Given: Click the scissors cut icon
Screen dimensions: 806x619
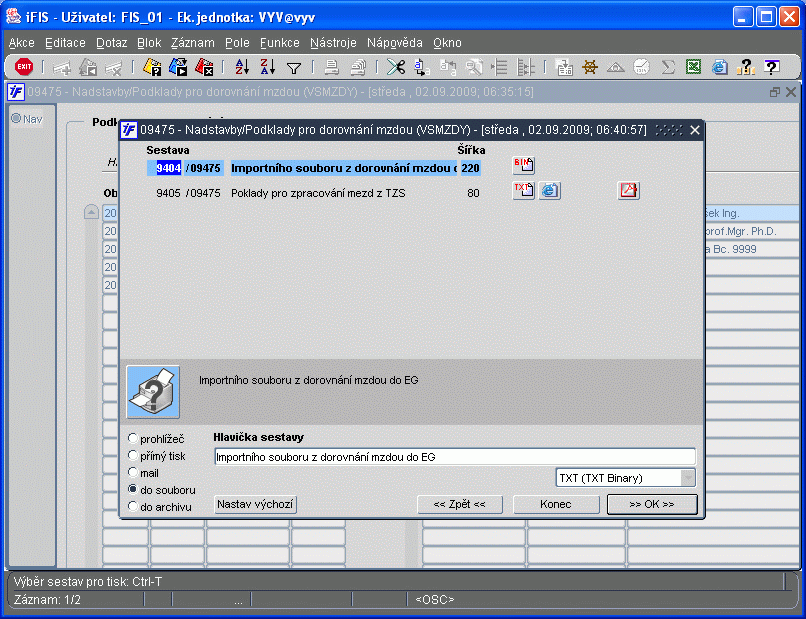Looking at the screenshot, I should point(396,67).
